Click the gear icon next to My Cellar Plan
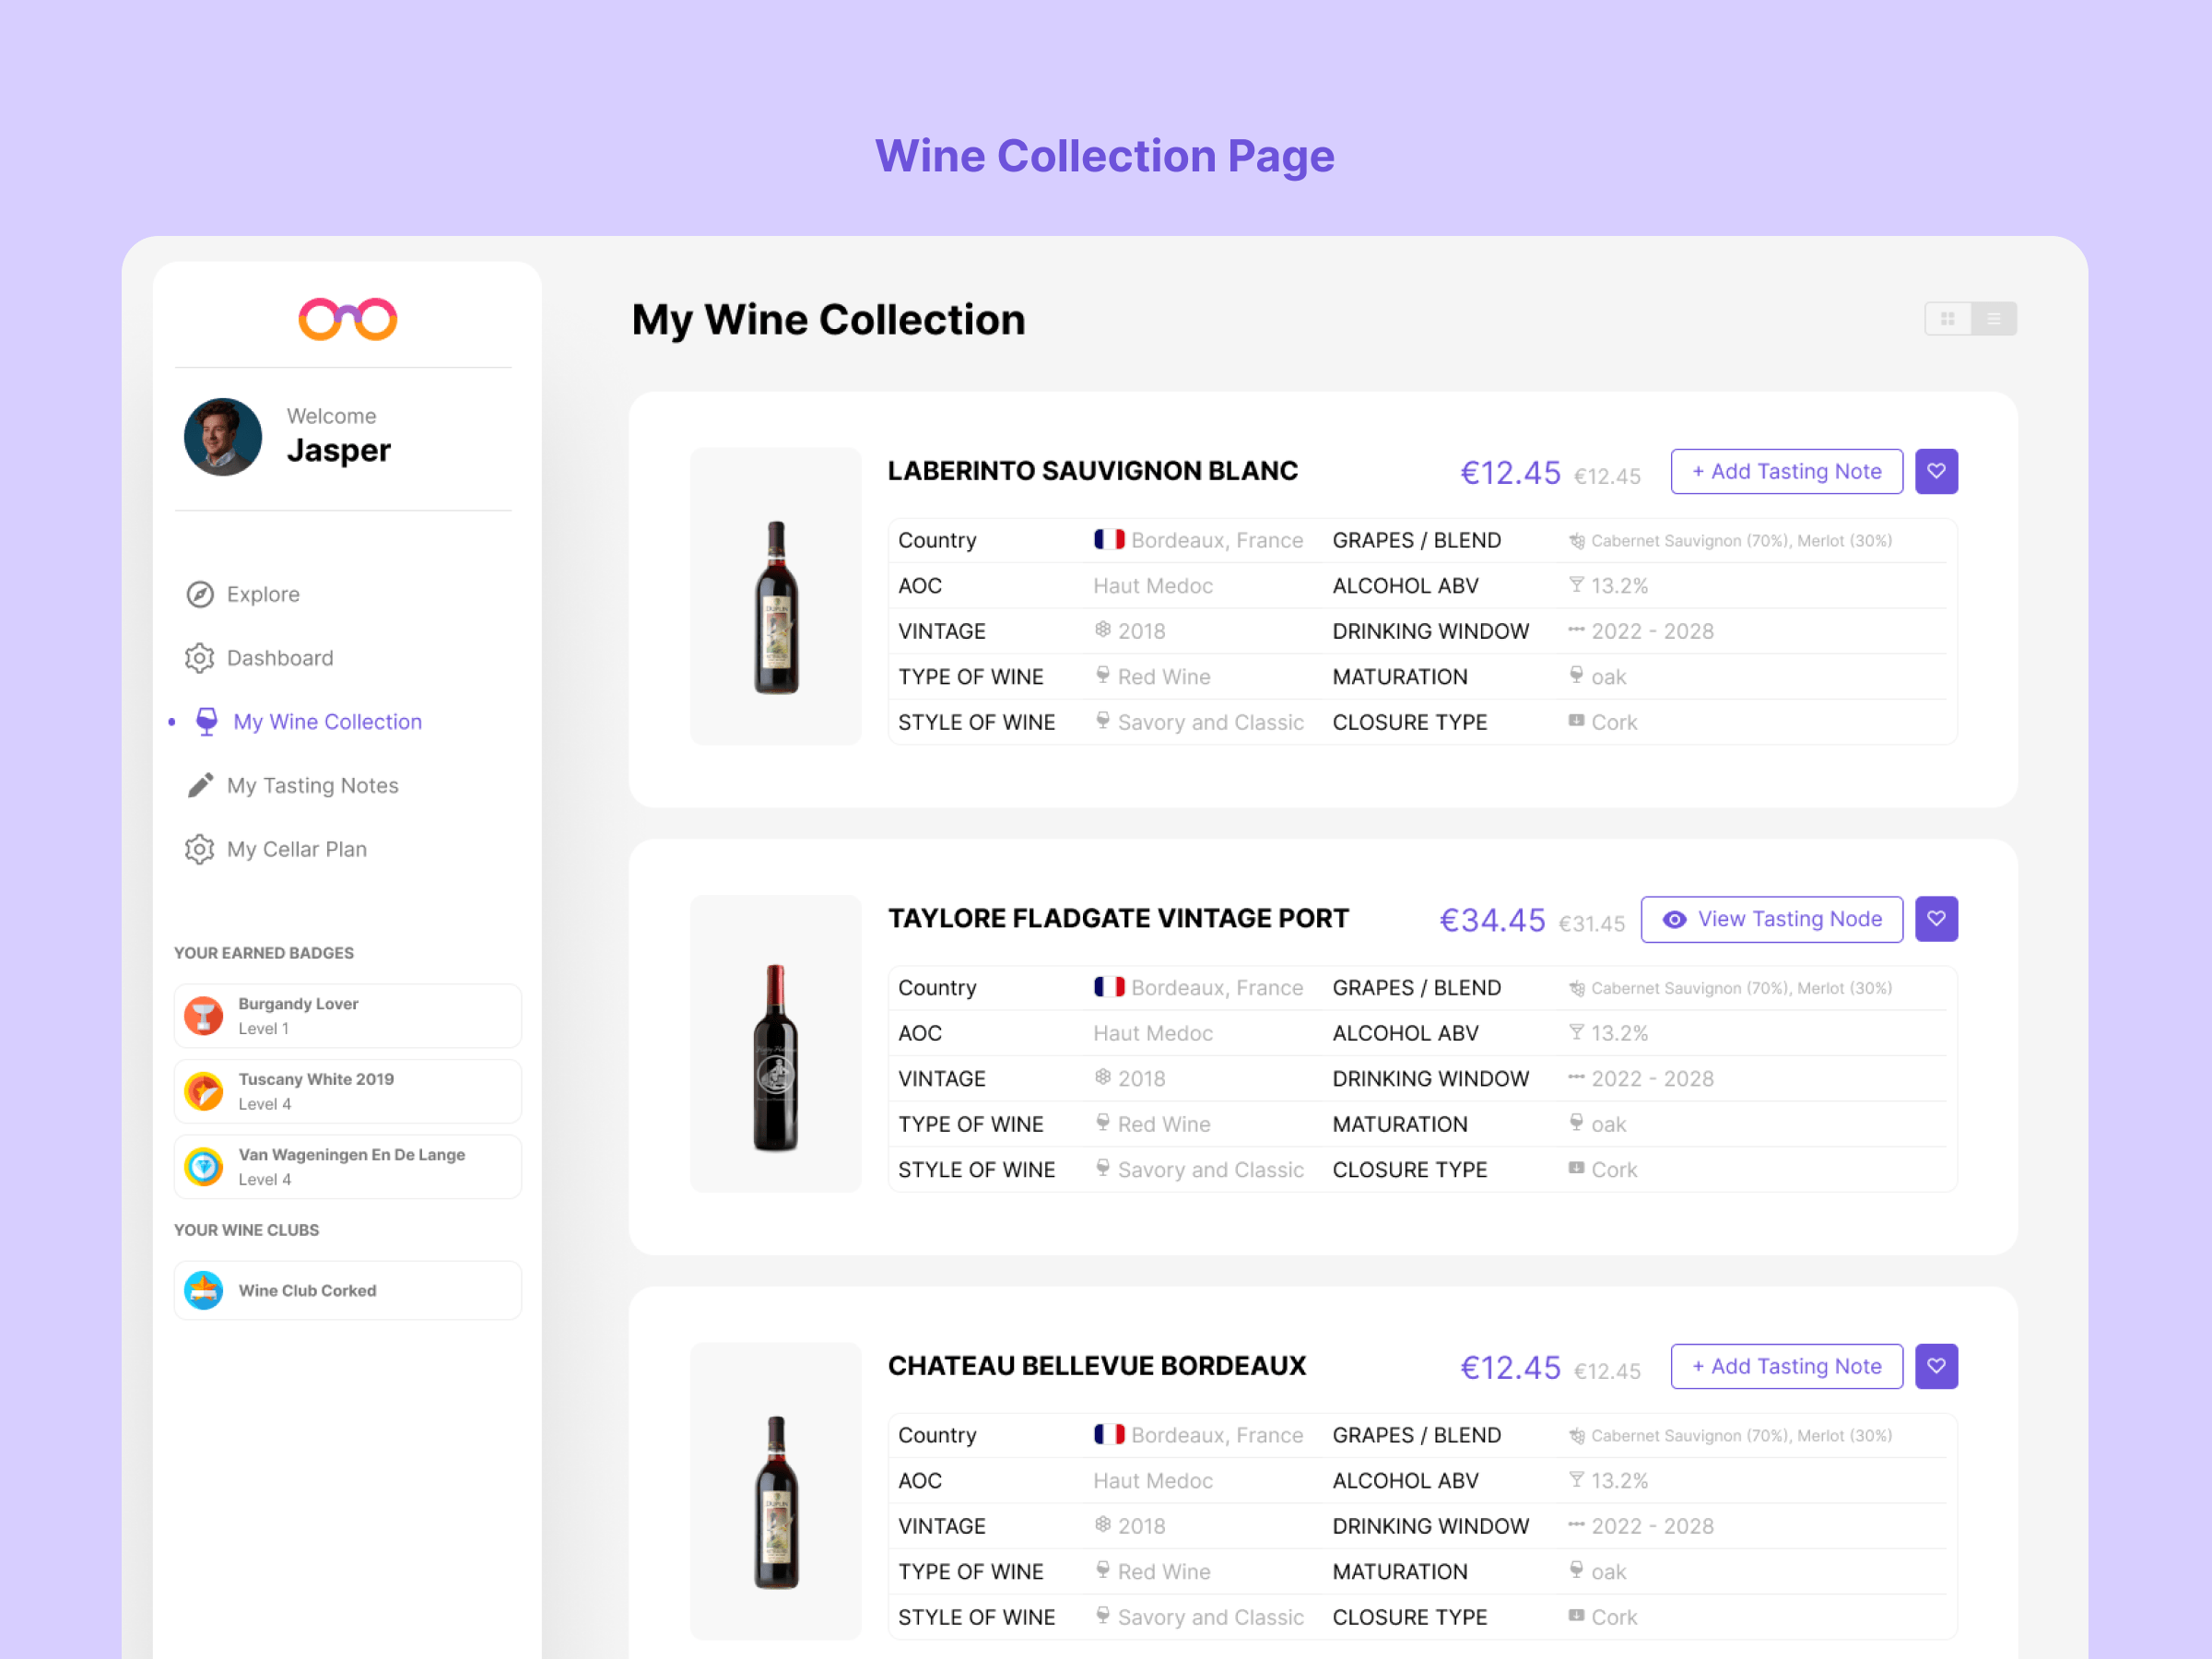2212x1659 pixels. 200,849
